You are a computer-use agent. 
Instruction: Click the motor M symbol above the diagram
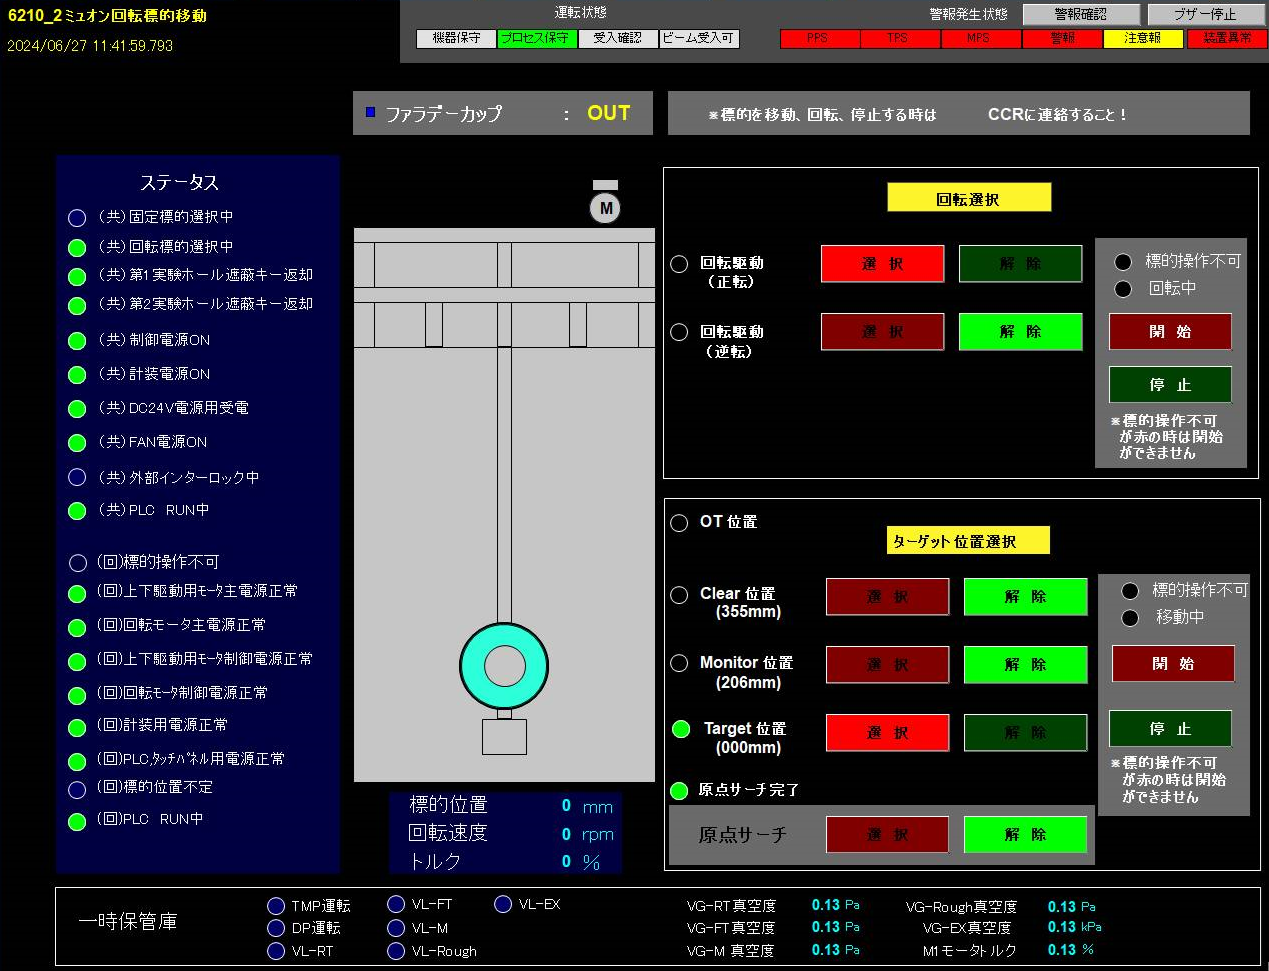[x=605, y=208]
